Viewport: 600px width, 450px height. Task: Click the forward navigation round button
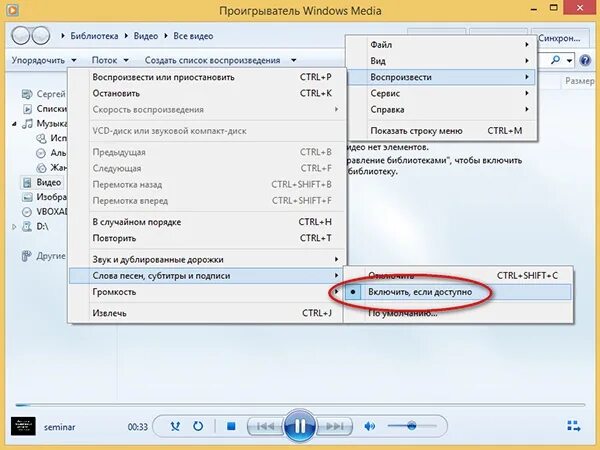(41, 36)
